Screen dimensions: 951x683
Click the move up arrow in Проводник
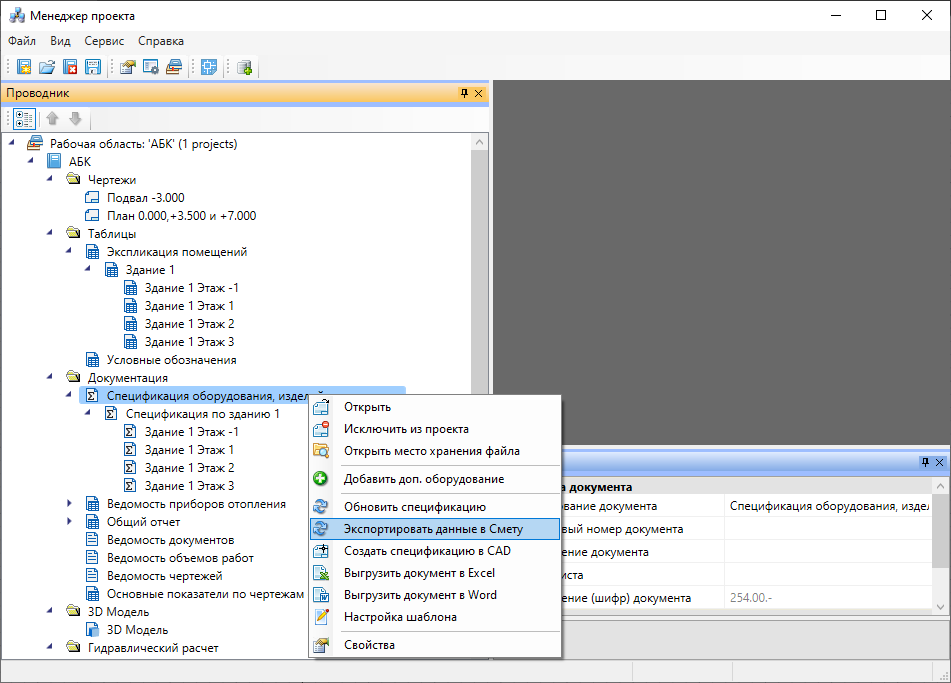click(x=53, y=118)
